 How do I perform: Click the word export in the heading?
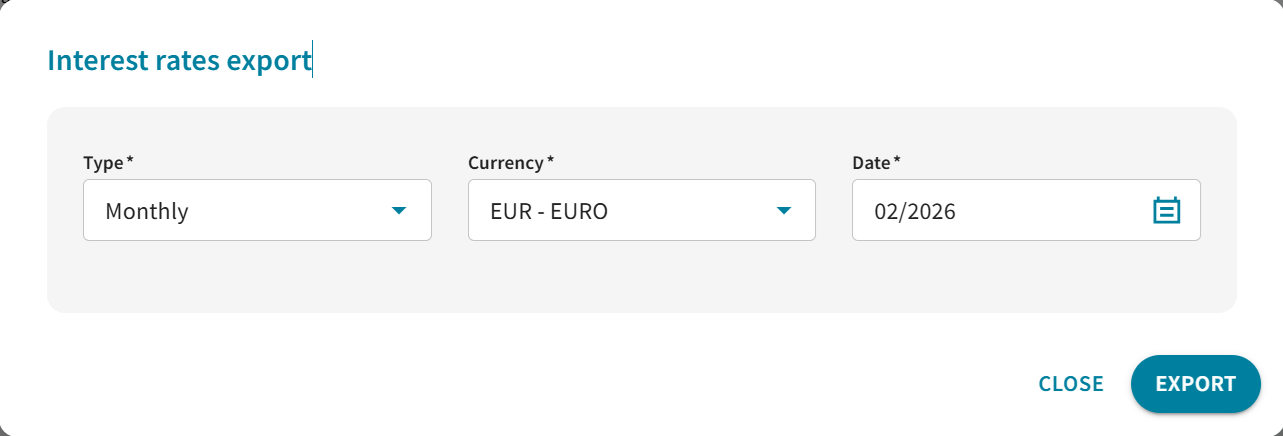tap(269, 61)
